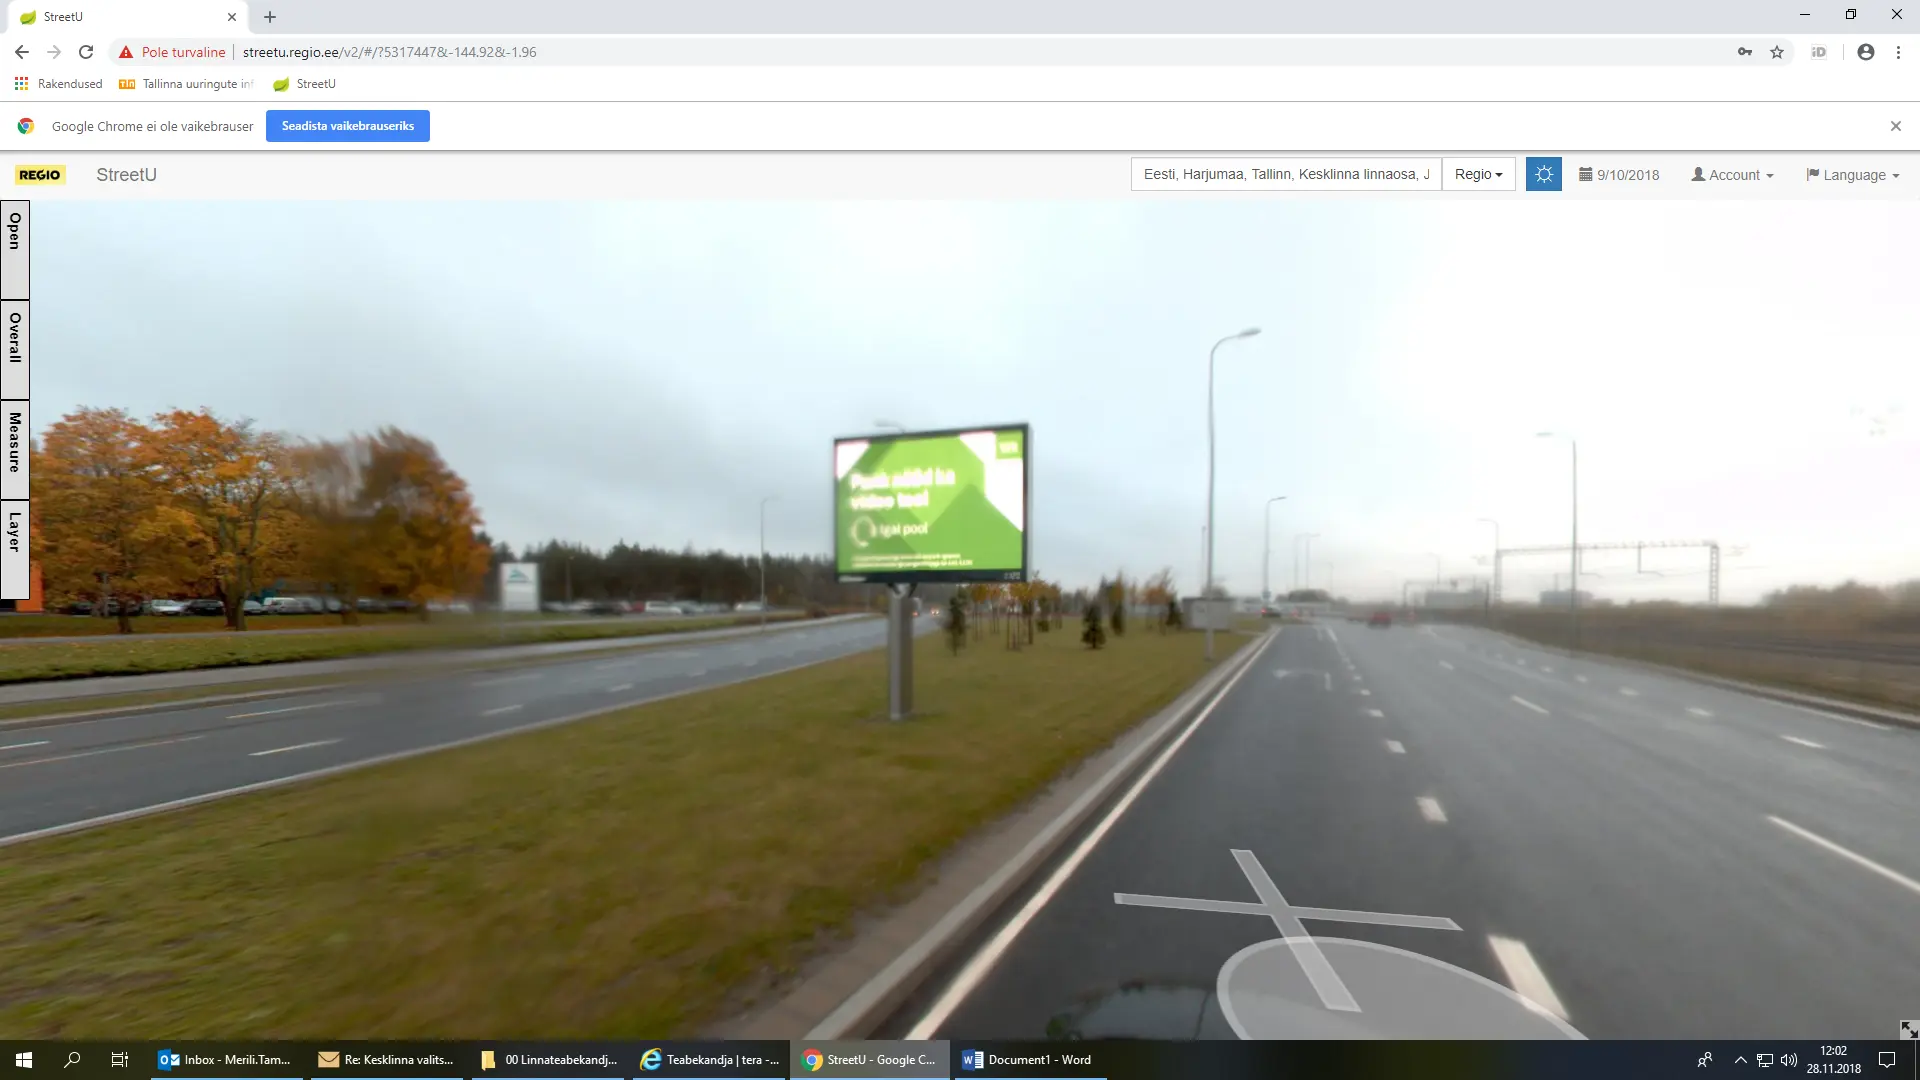Screen dimensions: 1920x1080
Task: Click the REGIO logo
Action: tap(40, 175)
